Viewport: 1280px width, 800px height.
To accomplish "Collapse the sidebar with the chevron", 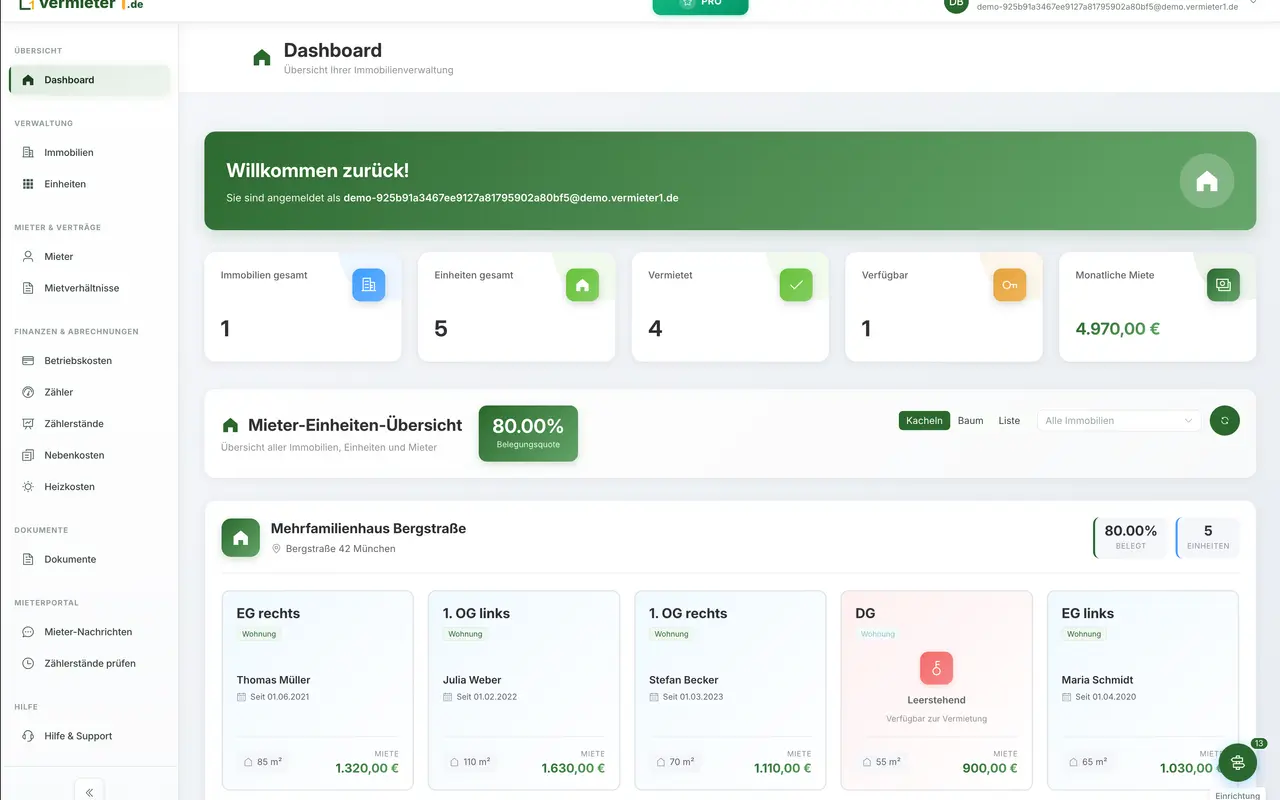I will [89, 790].
